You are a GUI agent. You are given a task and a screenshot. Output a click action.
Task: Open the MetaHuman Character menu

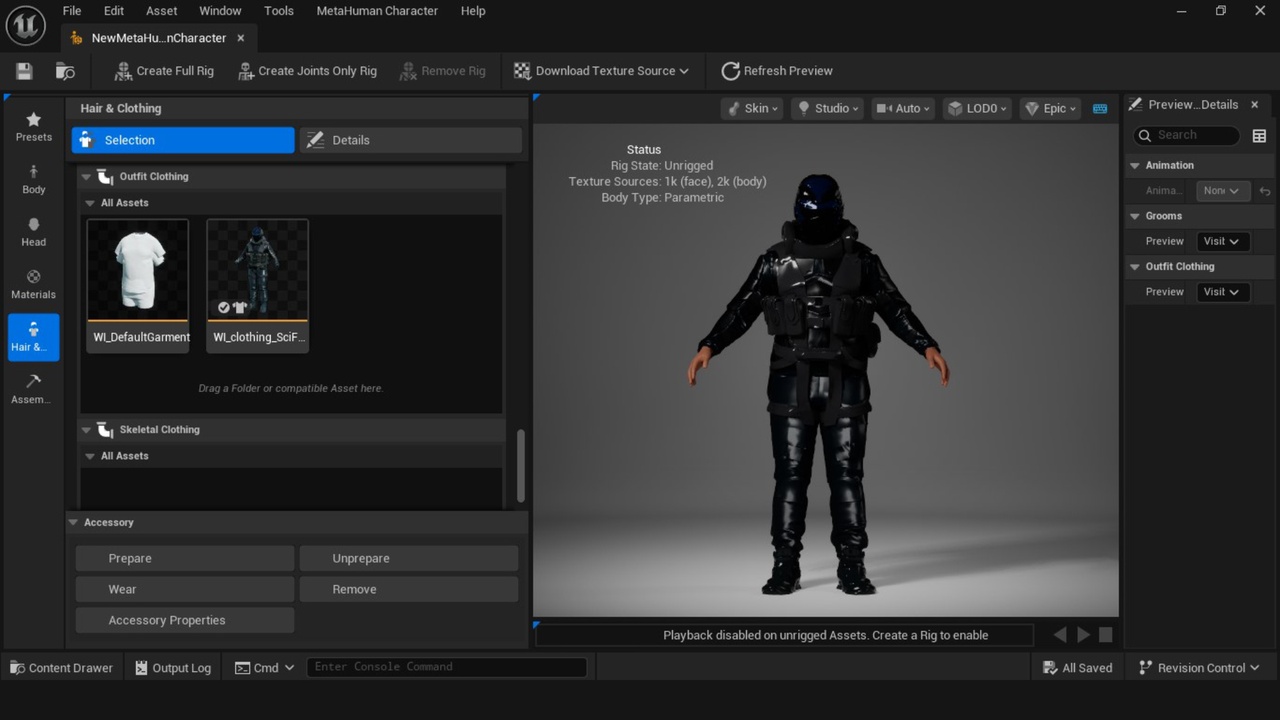(377, 11)
